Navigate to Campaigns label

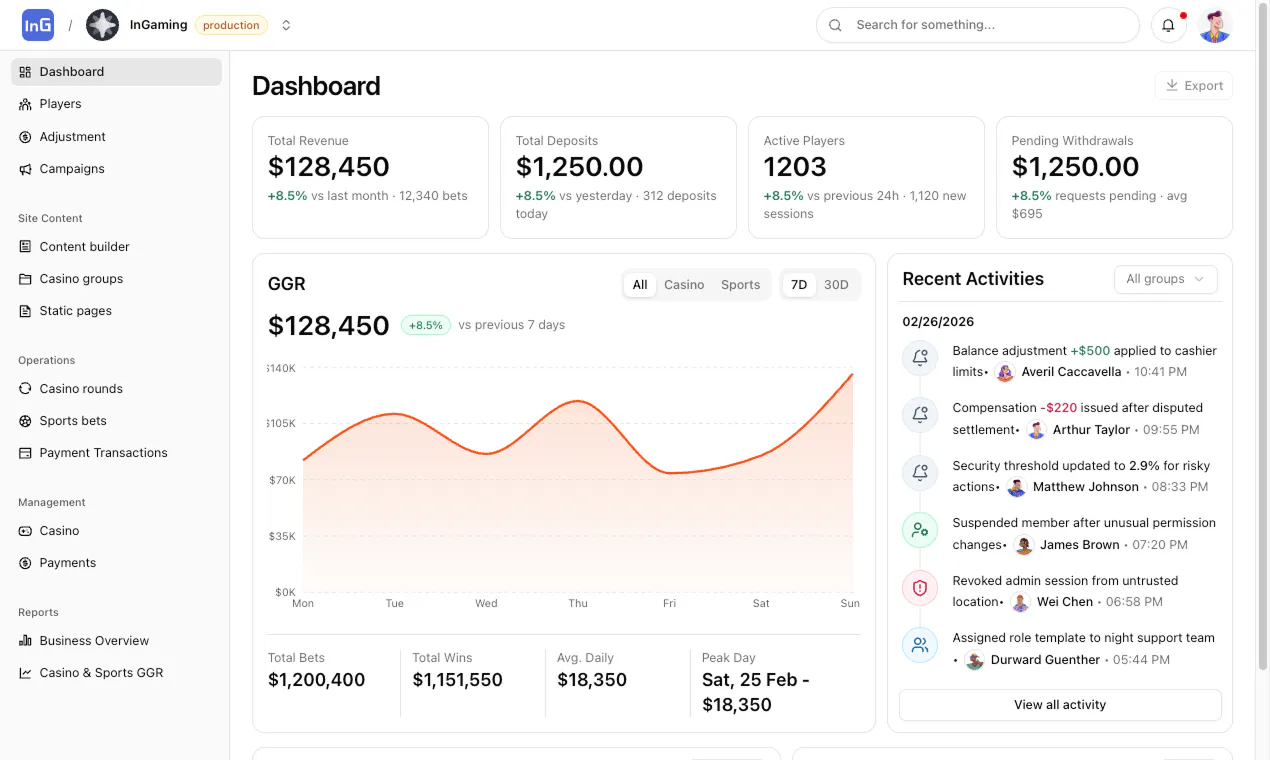tap(72, 169)
